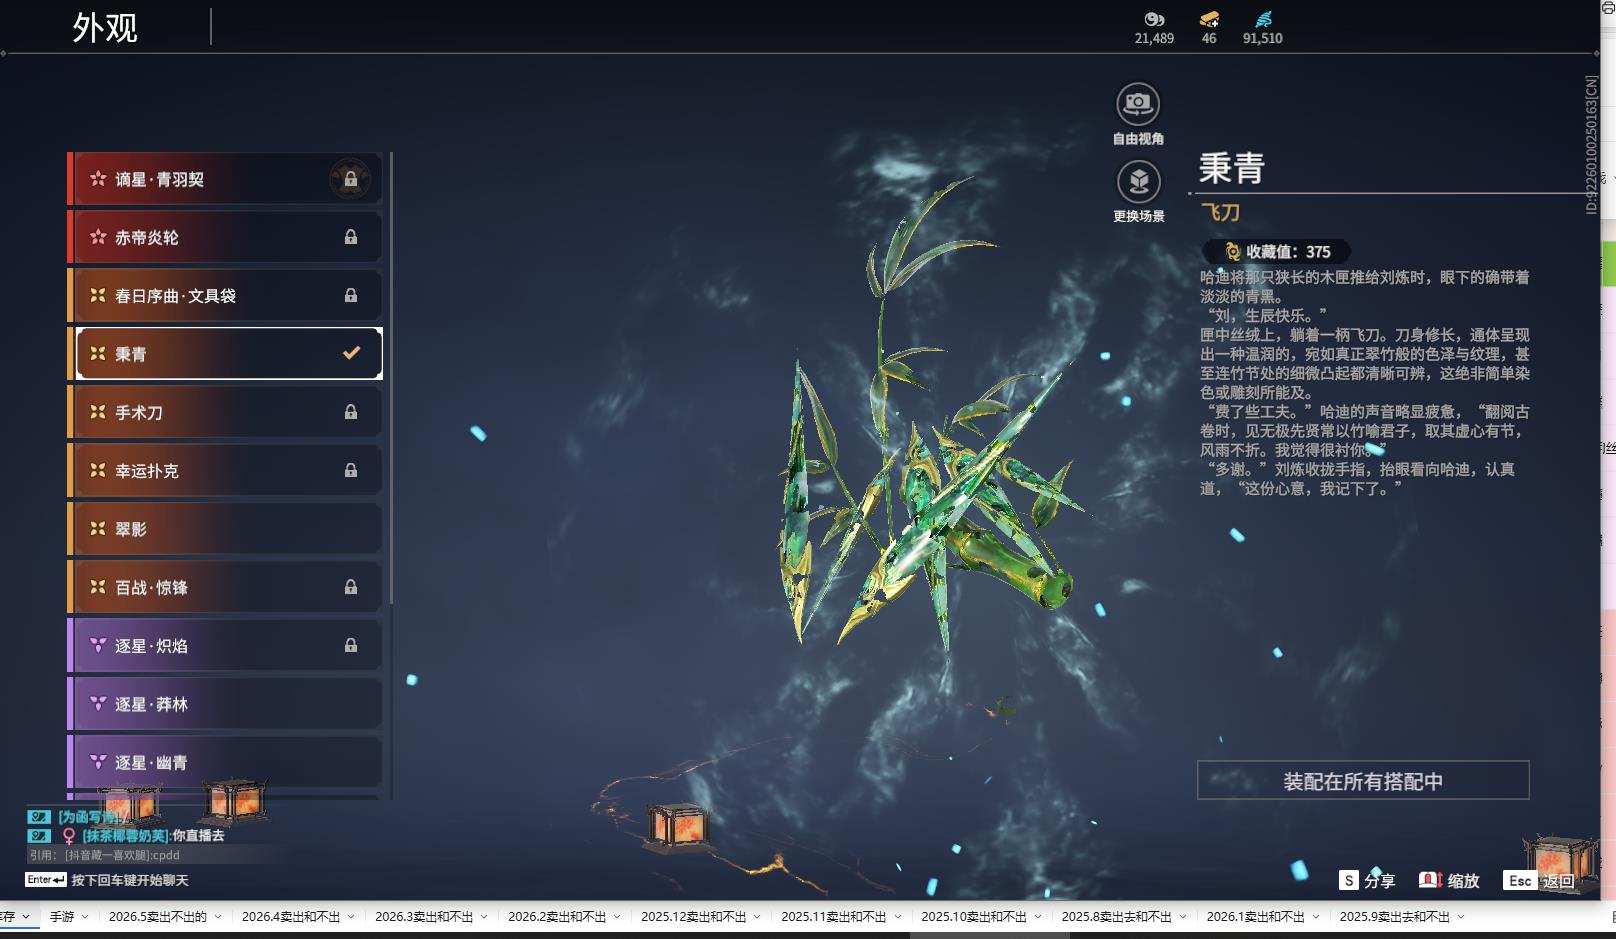This screenshot has height=939, width=1616.
Task: Expand the 2026.3卖出和不出 tab dropdown arrow
Action: coord(485,916)
